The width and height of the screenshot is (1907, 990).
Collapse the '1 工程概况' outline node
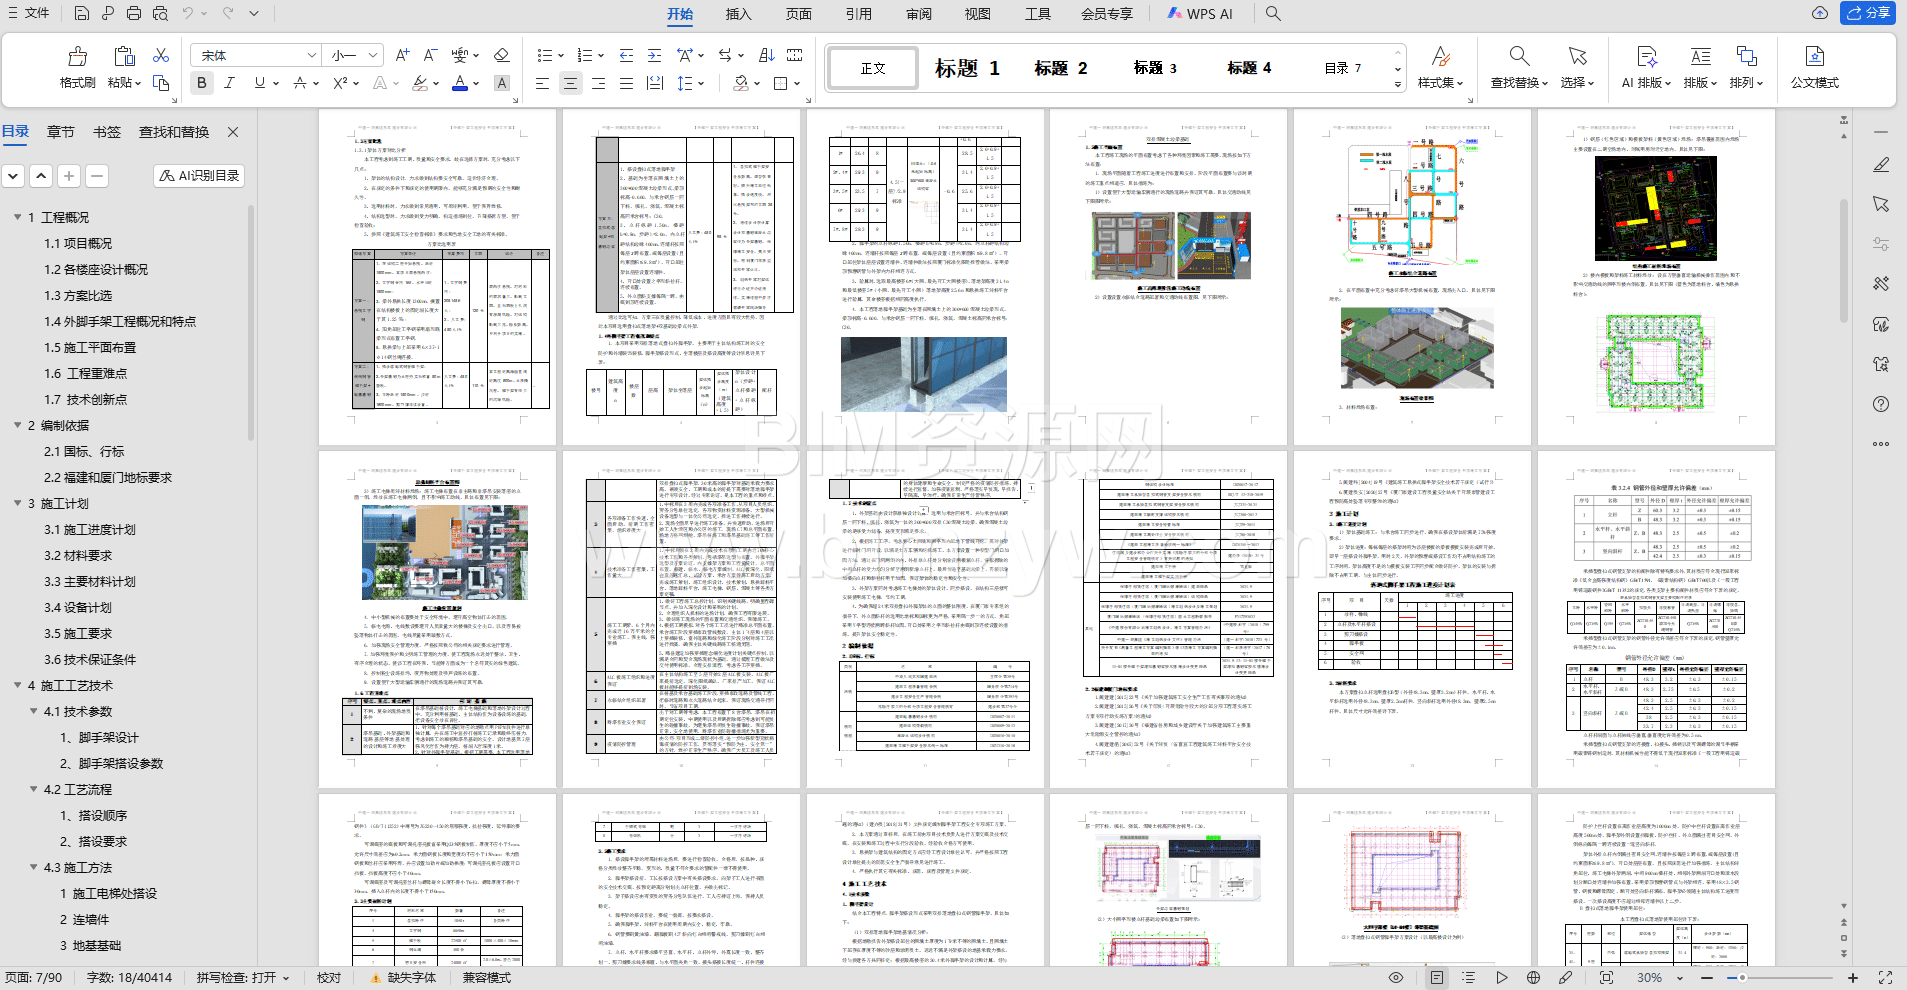tap(17, 217)
